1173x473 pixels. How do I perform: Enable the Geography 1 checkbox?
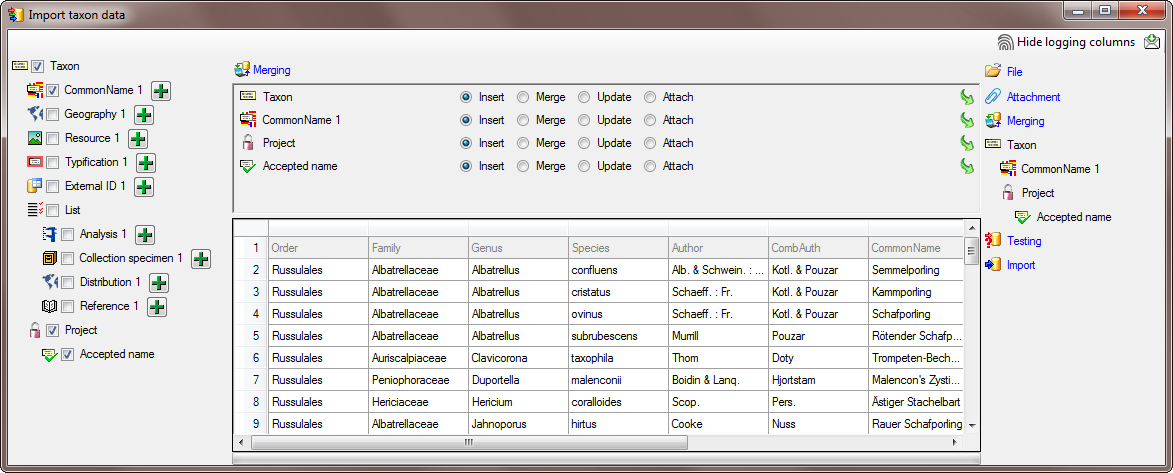[x=53, y=115]
